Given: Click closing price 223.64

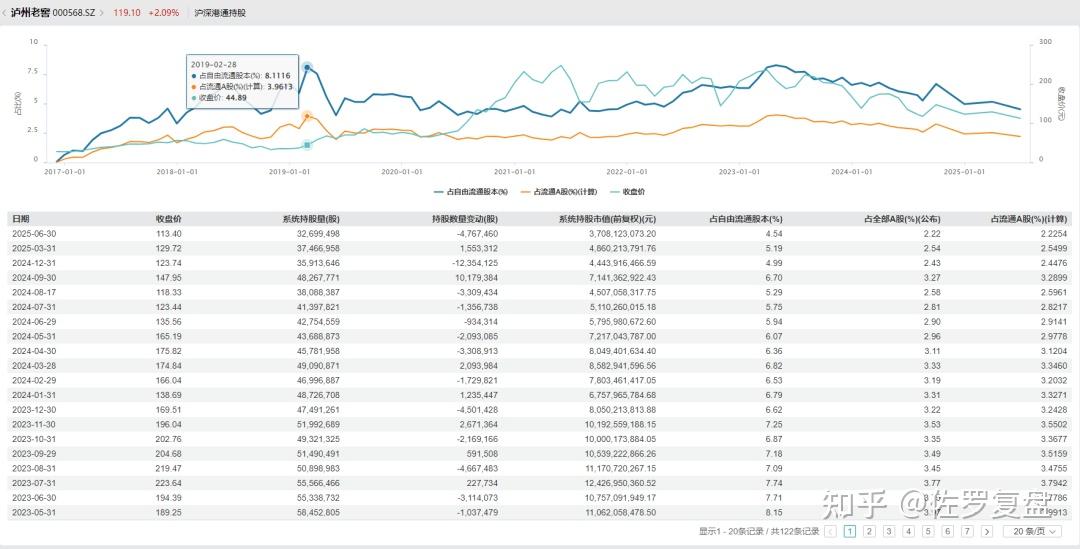Looking at the screenshot, I should click(x=169, y=483).
